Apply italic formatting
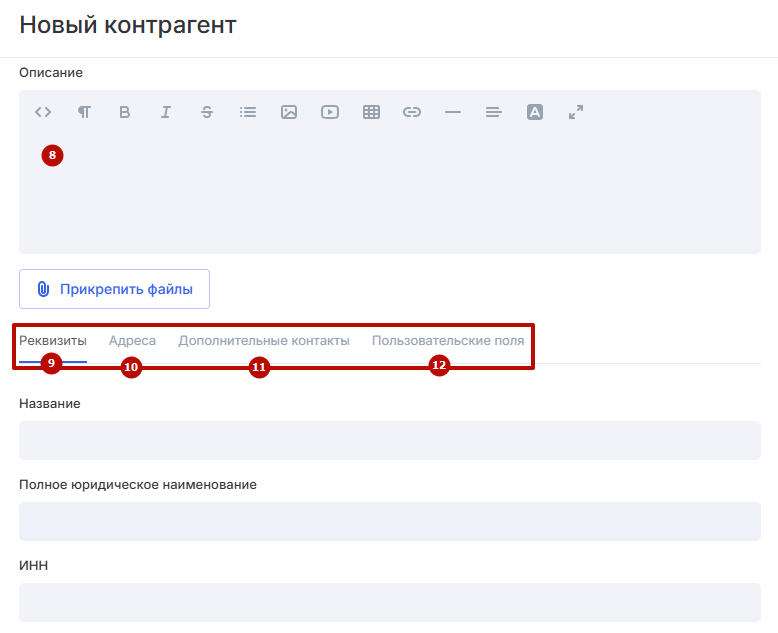 pos(166,112)
